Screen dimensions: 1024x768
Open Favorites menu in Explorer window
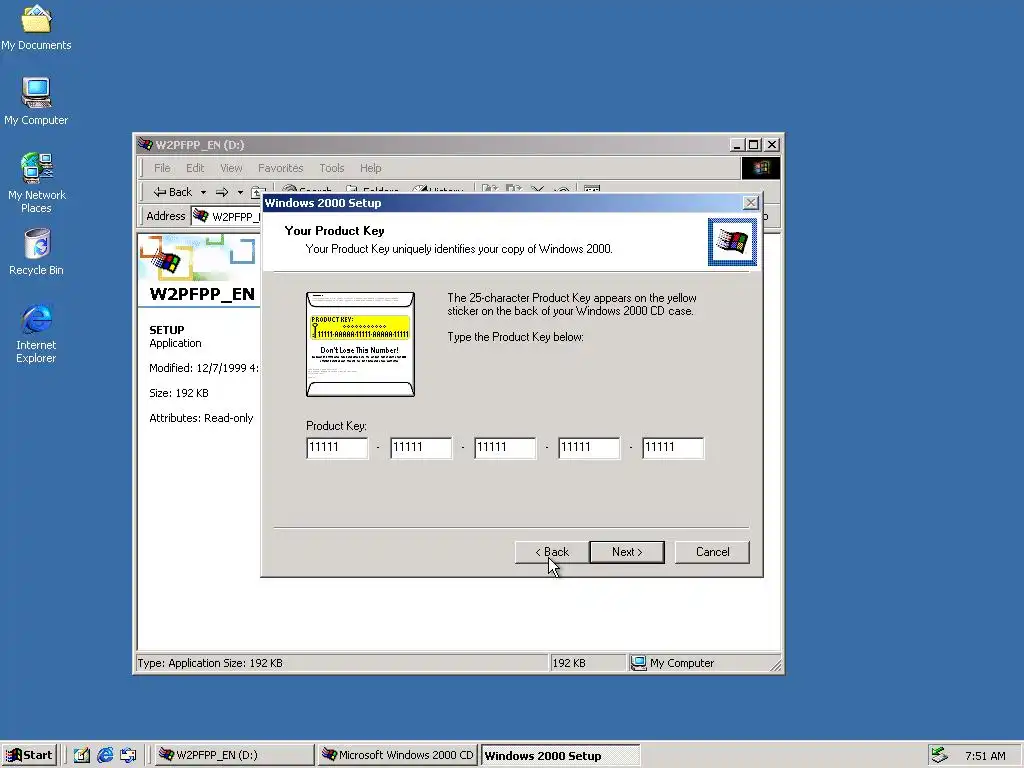tap(280, 168)
